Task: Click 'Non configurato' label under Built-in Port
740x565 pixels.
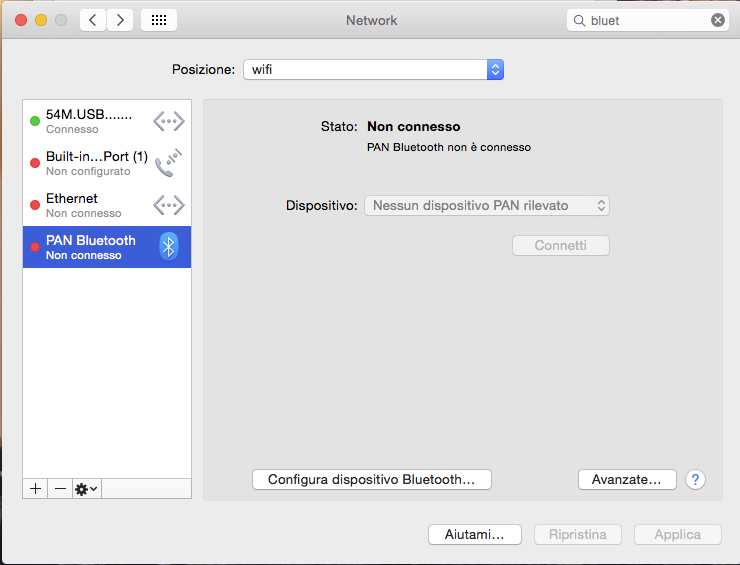Action: click(88, 171)
